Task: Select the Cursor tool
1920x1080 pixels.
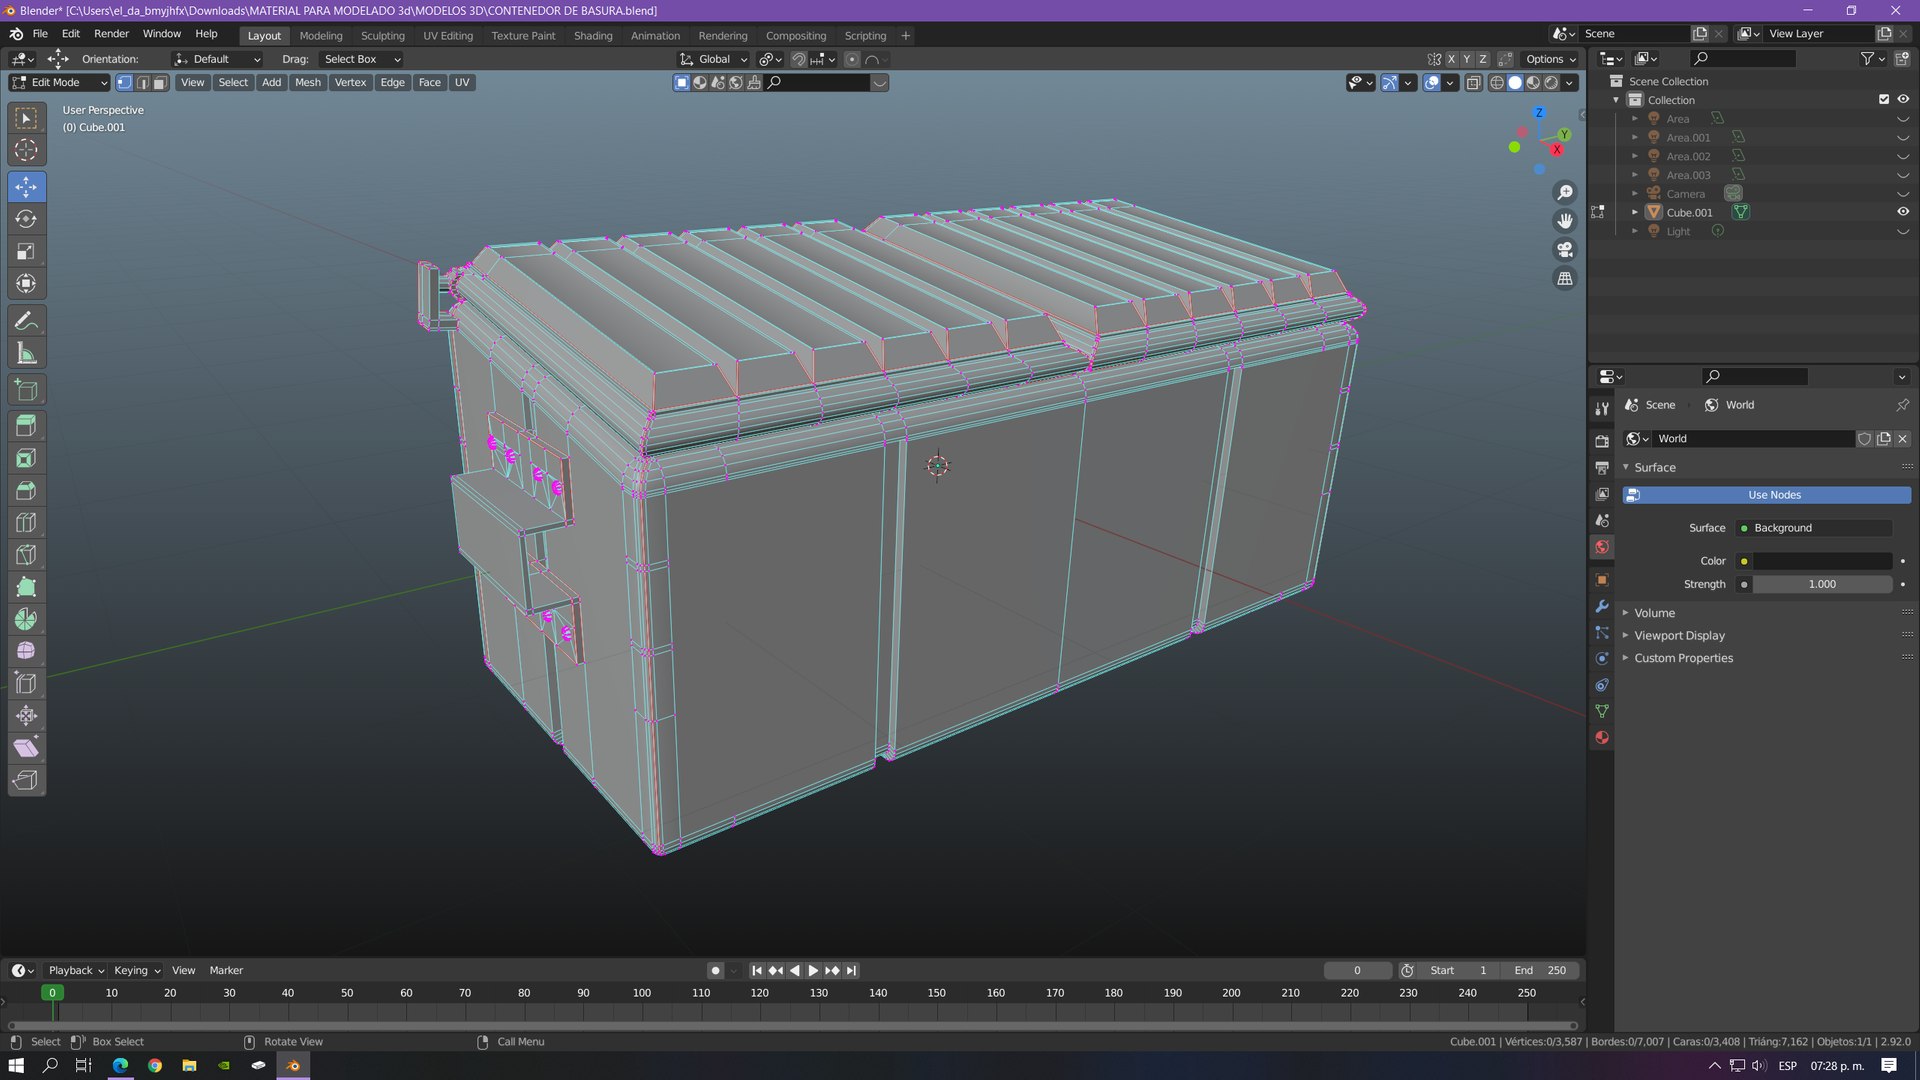Action: tap(26, 151)
